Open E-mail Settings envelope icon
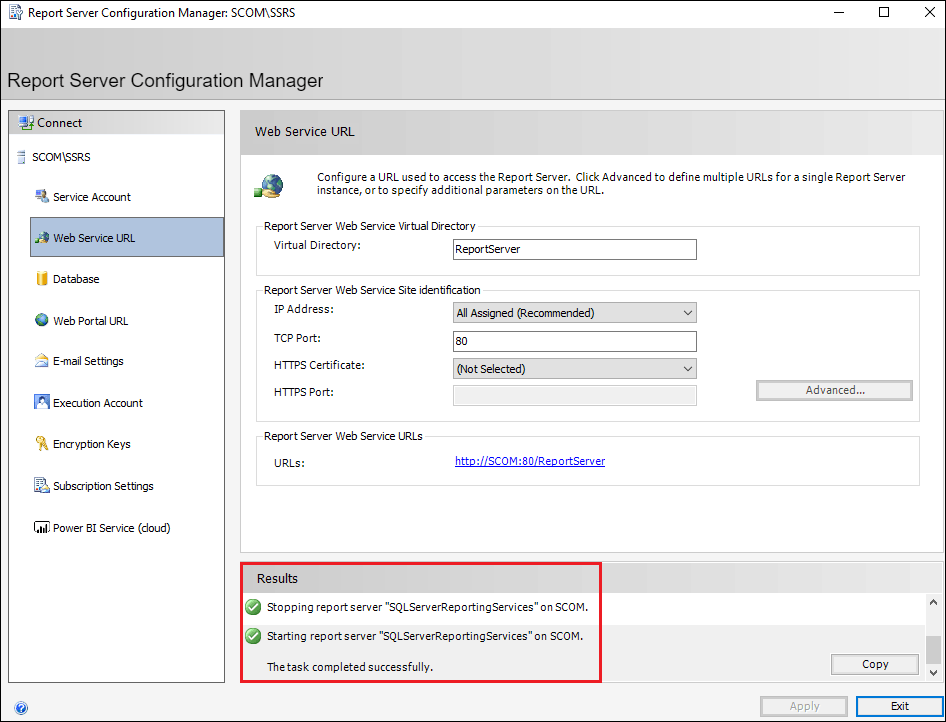 [42, 361]
